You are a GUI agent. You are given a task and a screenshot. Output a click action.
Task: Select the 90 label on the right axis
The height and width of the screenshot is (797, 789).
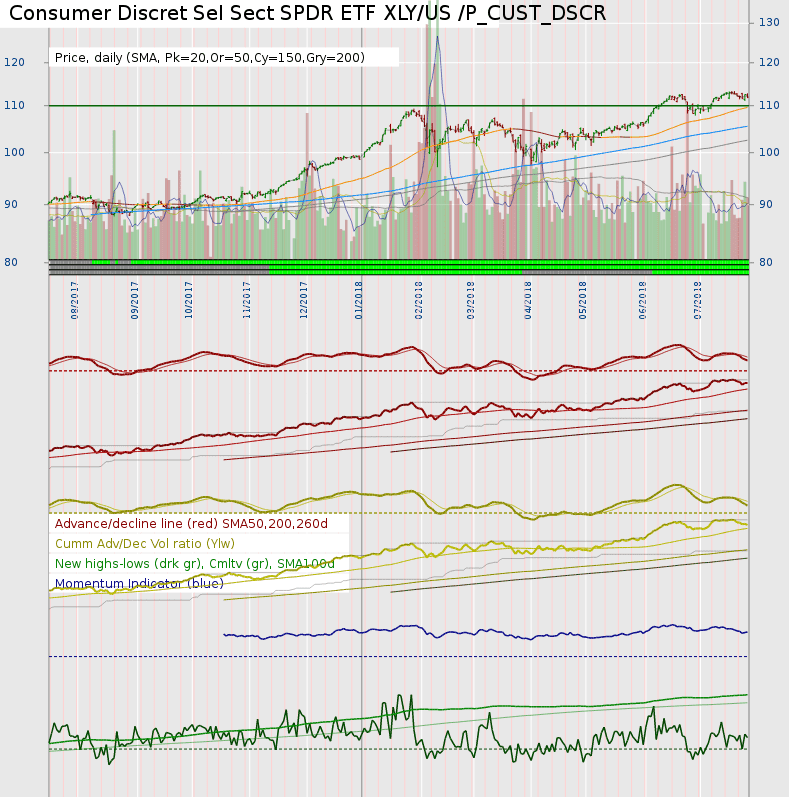[x=766, y=204]
